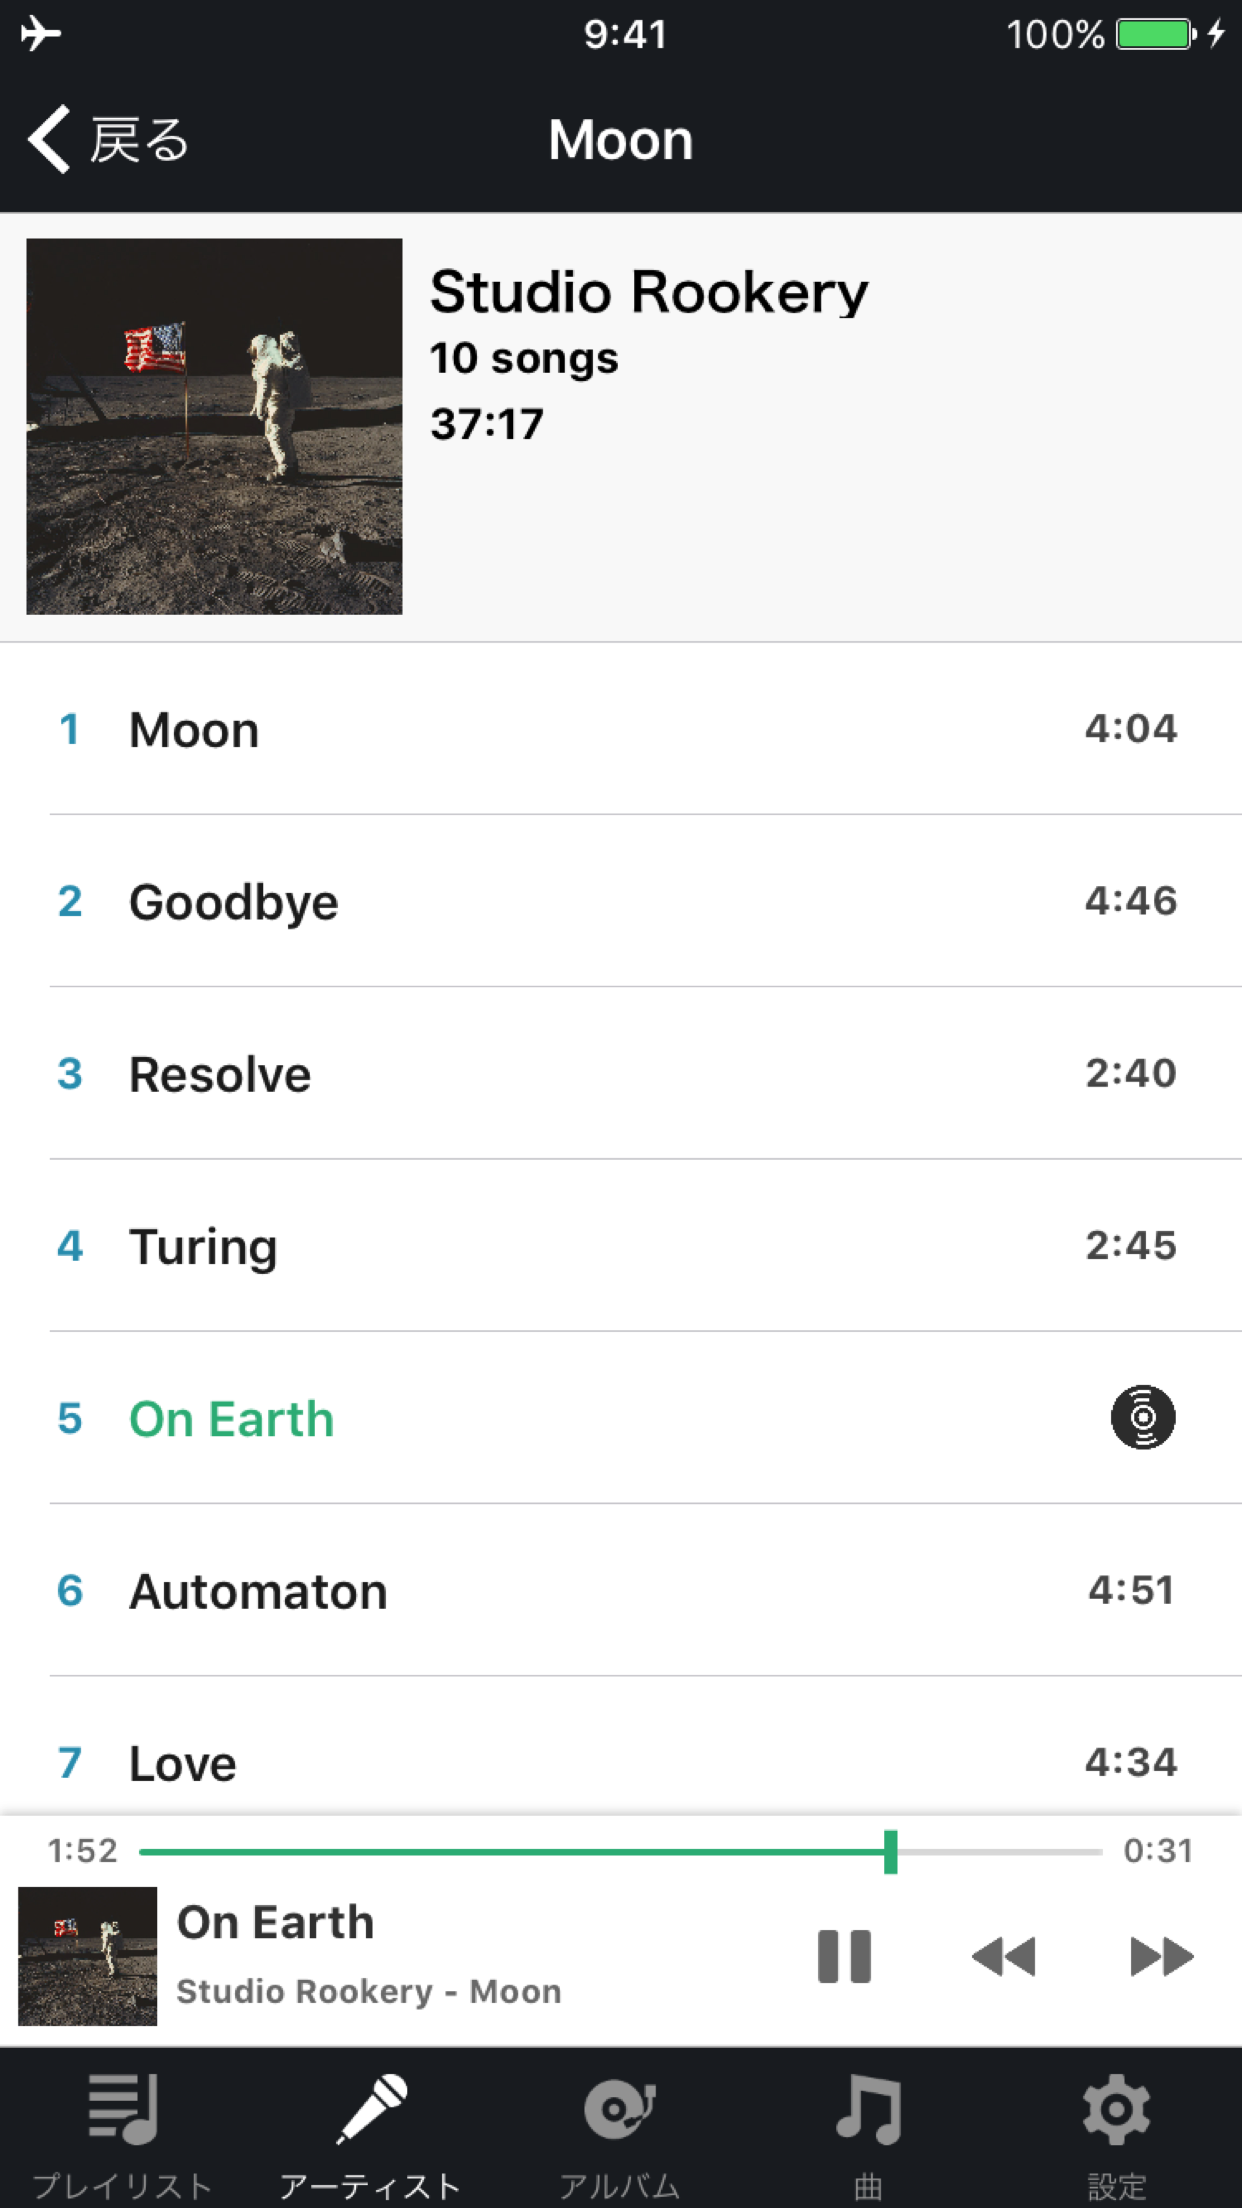1242x2208 pixels.
Task: Click the now-playing disc icon
Action: click(x=1142, y=1417)
